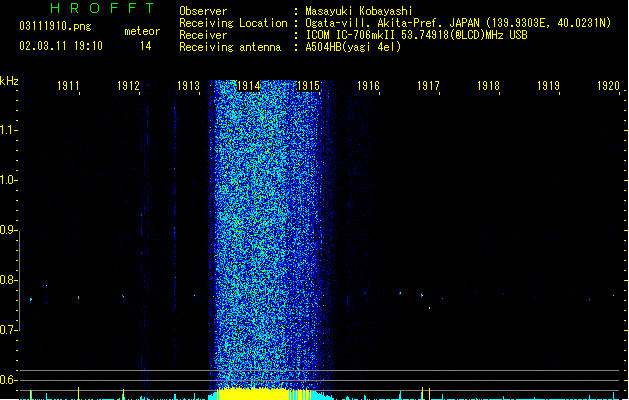Click the 1911 time marker

(68, 86)
